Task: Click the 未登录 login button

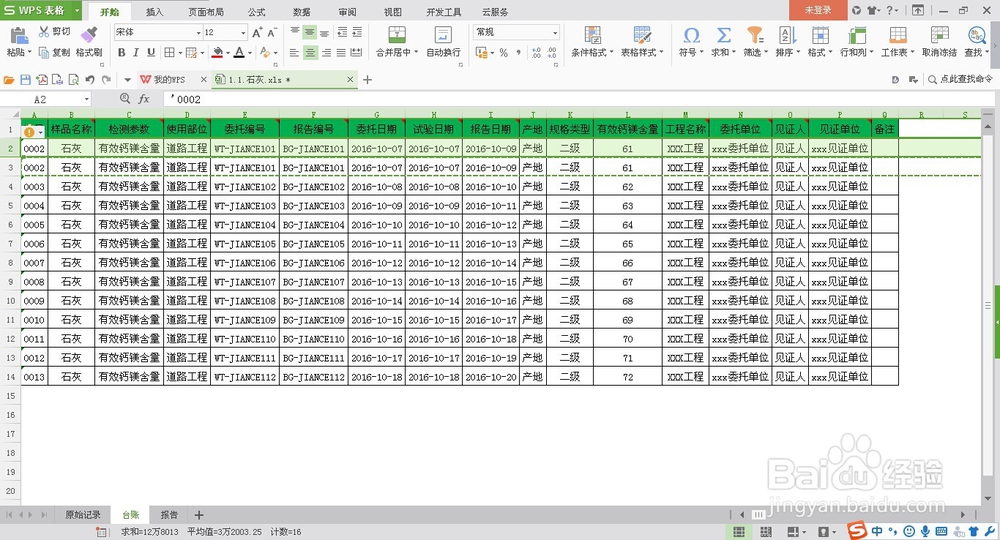Action: point(818,10)
